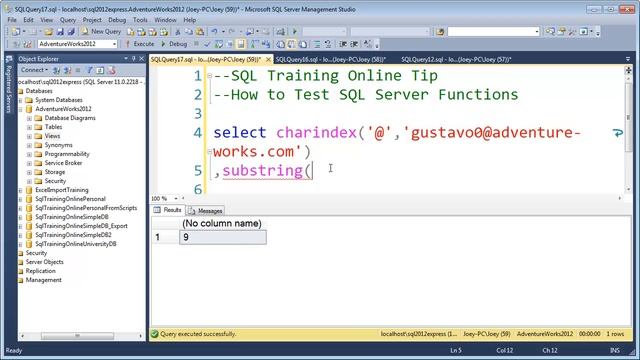The image size is (640, 360).
Task: Open Registered Servers side tab
Action: [9, 84]
